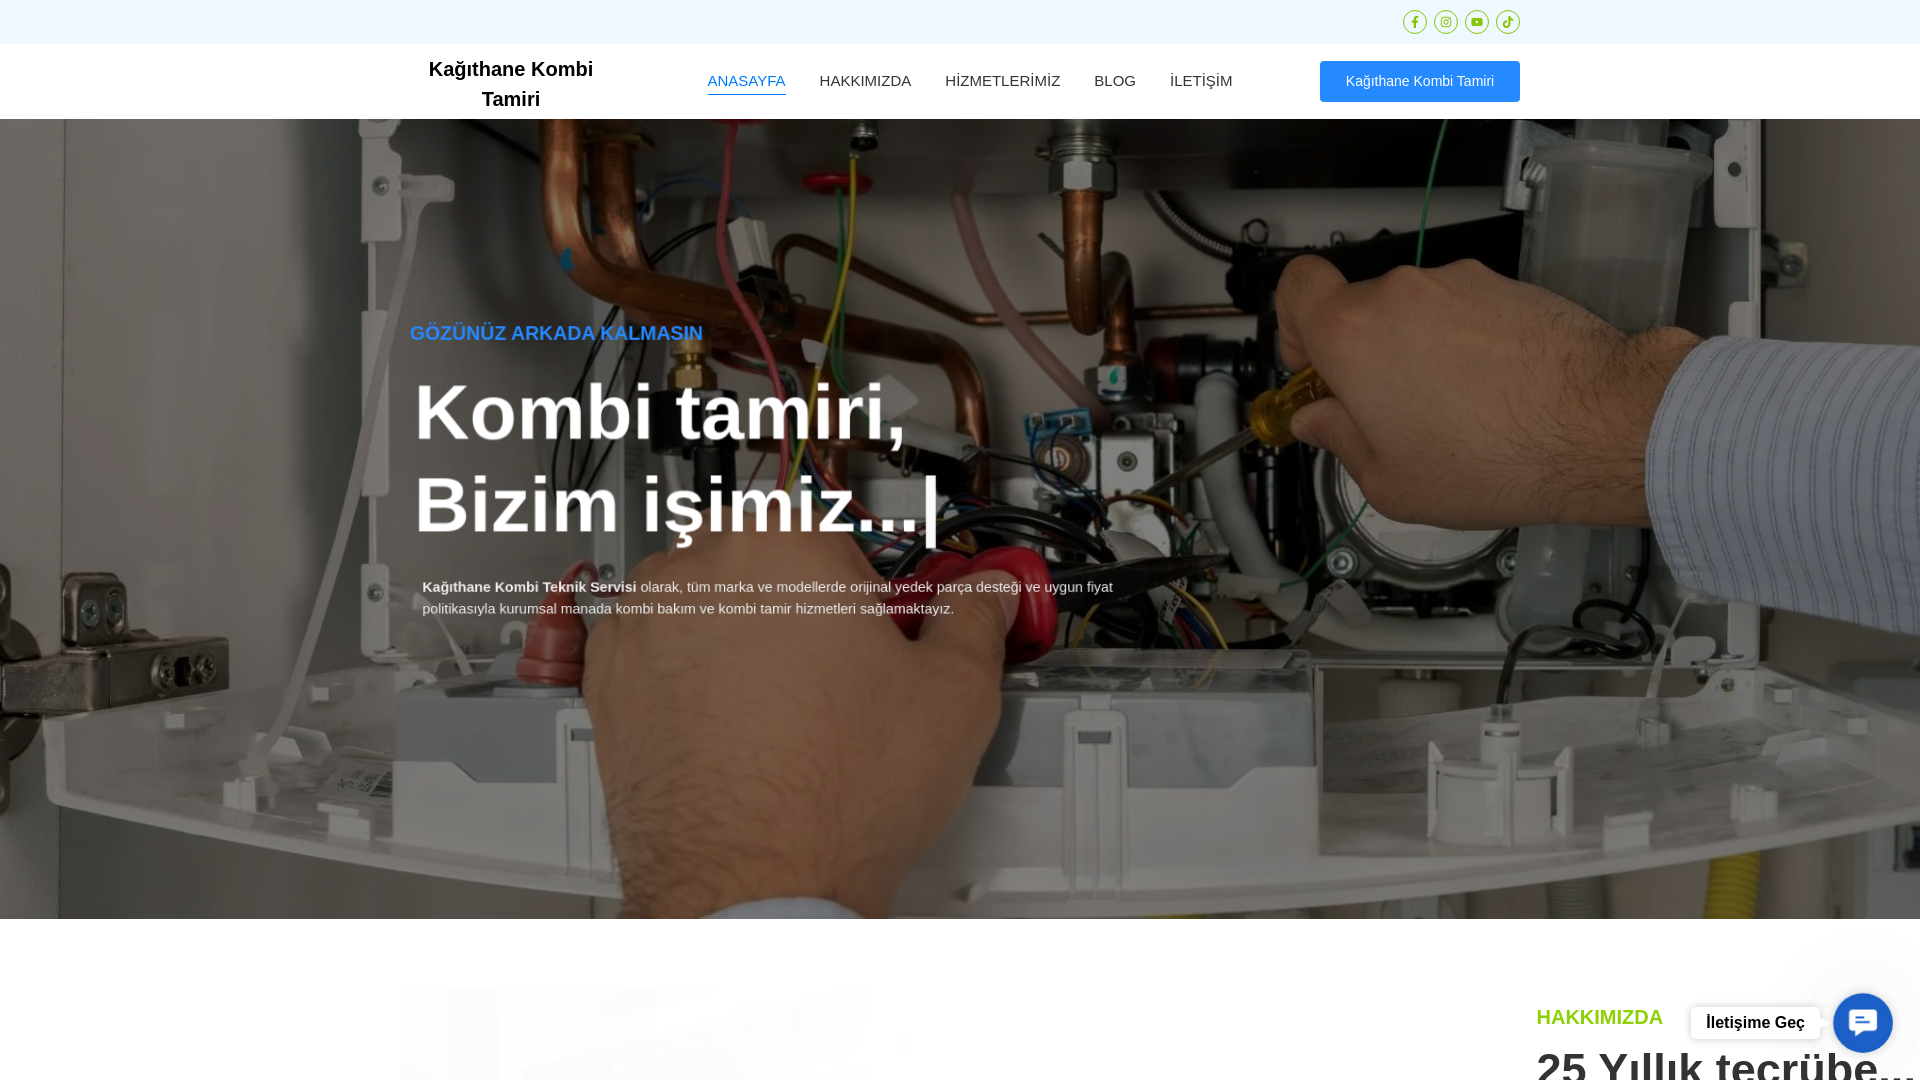1920x1080 pixels.
Task: Open the YouTube social icon
Action: point(1476,22)
